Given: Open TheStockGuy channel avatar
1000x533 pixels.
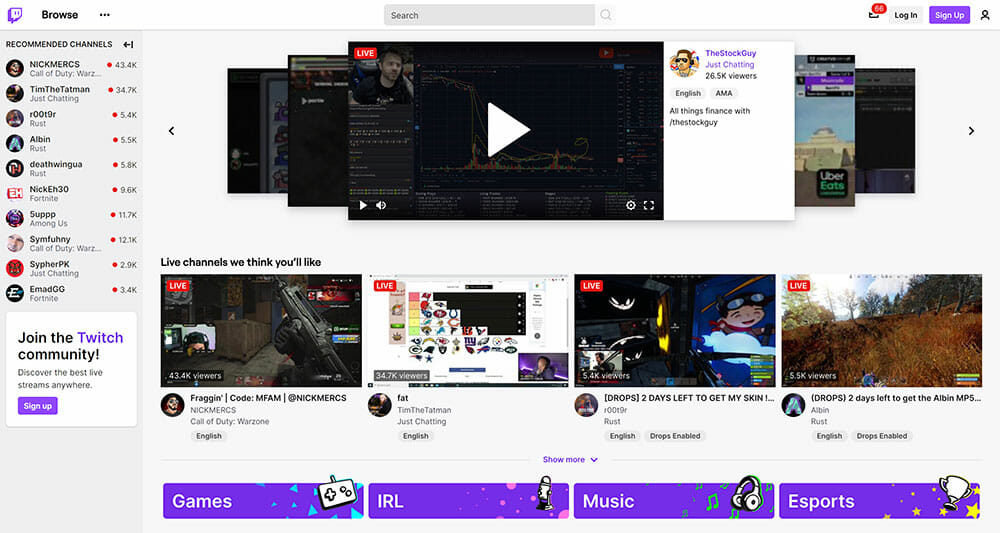Looking at the screenshot, I should click(684, 63).
